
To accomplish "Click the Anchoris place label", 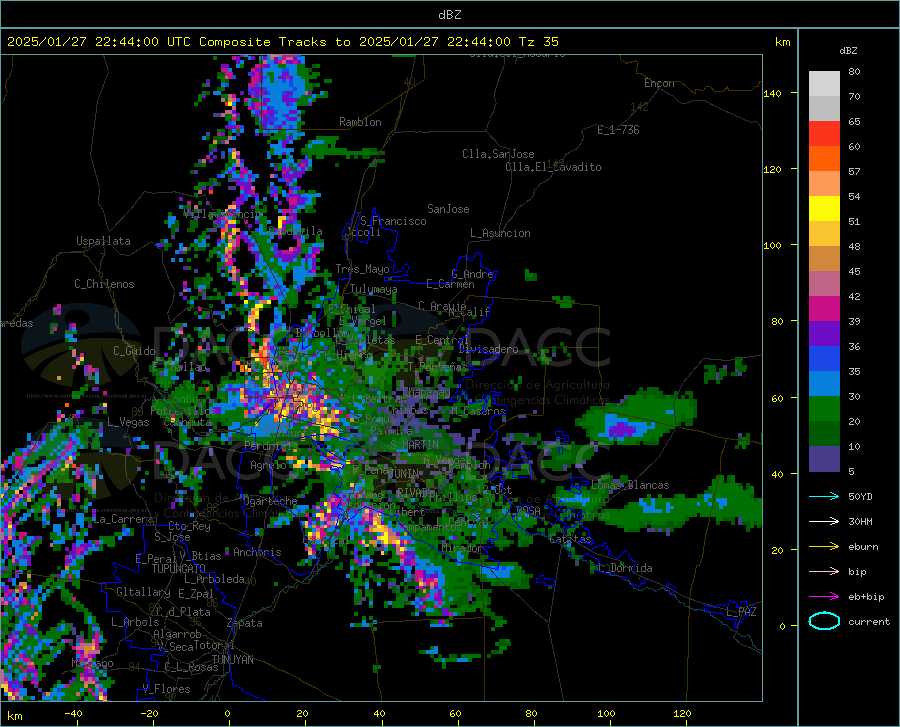I will pyautogui.click(x=257, y=552).
